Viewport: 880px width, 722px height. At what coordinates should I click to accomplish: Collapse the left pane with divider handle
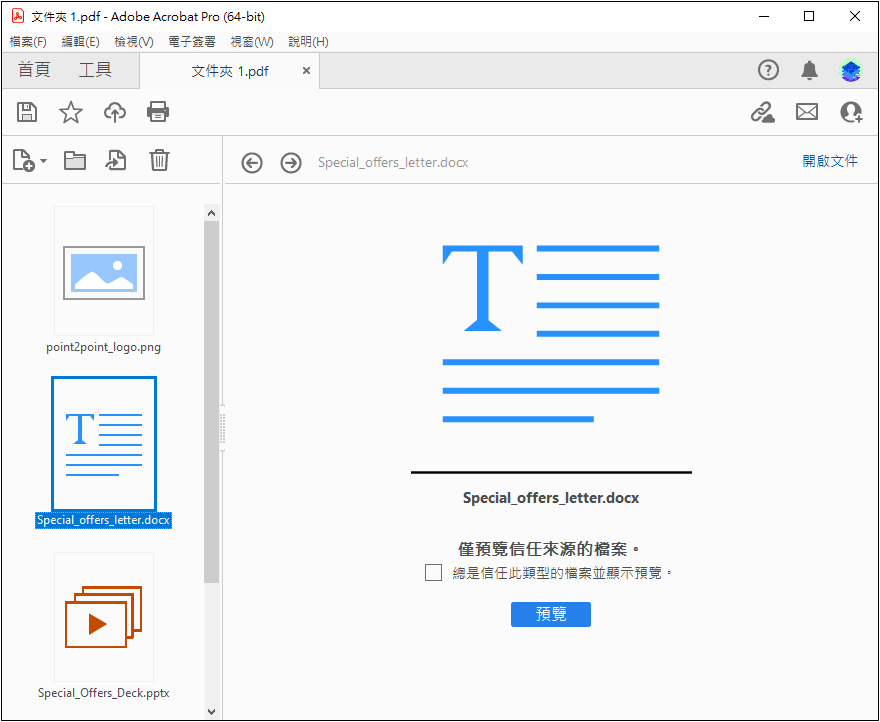click(x=223, y=428)
